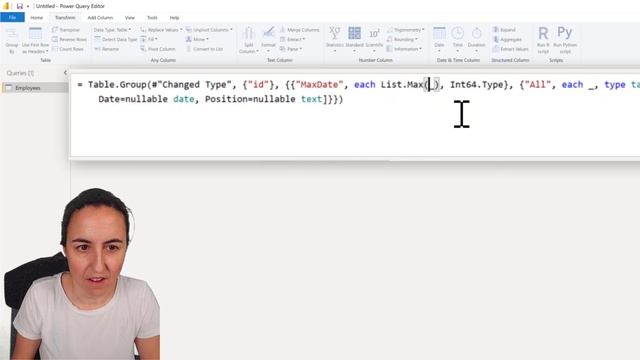Open the quick access toolbar dropdown arrow
This screenshot has height=360, width=640.
pos(28,6)
